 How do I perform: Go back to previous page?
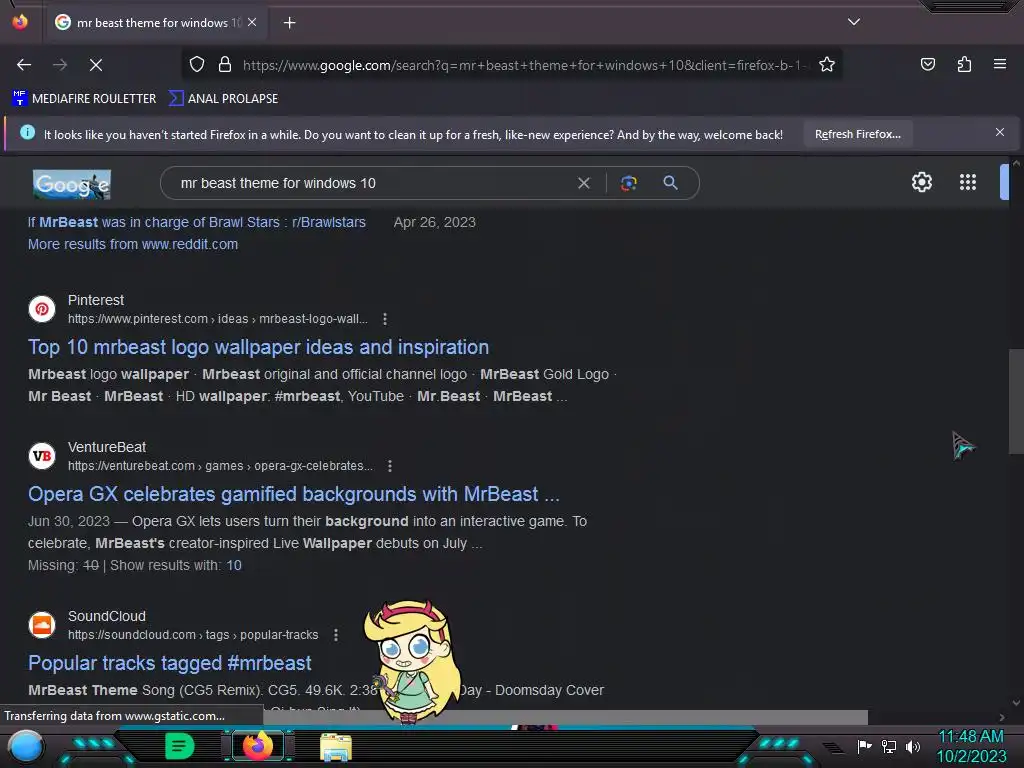(24, 65)
